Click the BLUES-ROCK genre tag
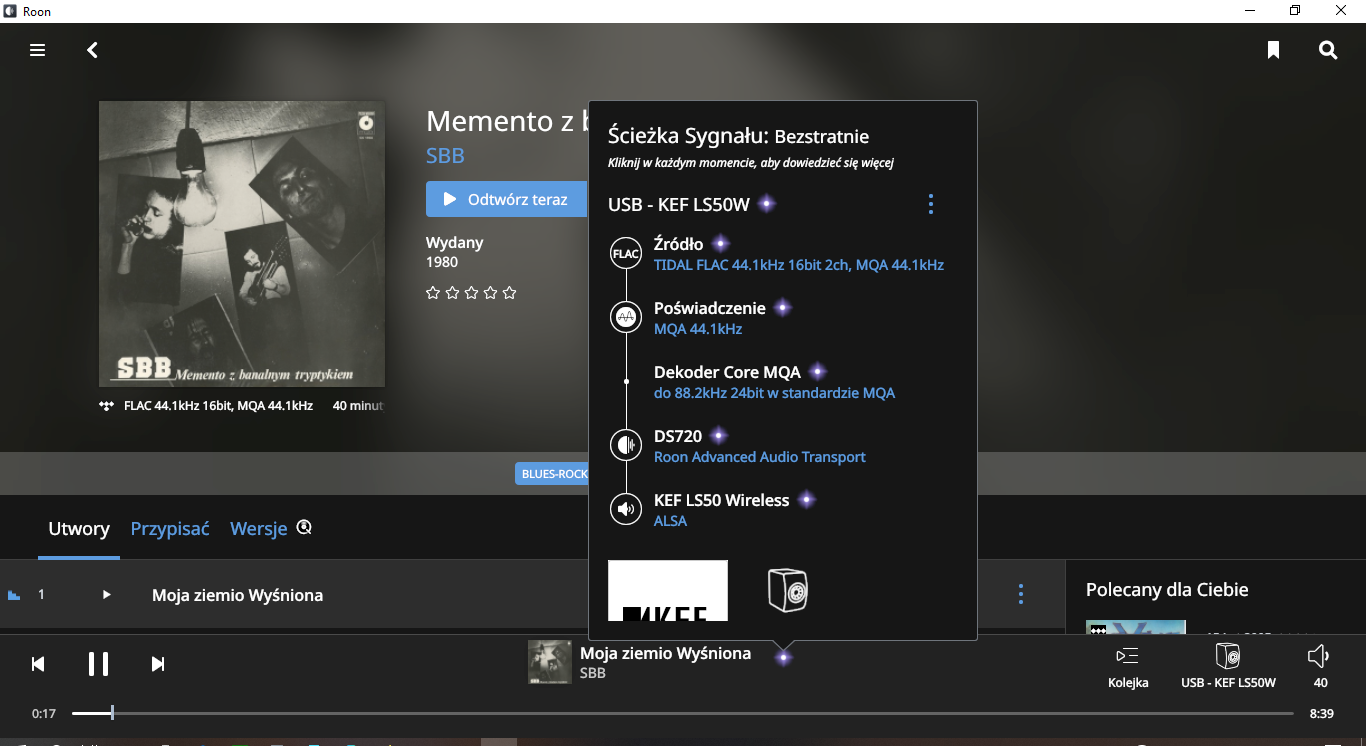 click(x=552, y=474)
